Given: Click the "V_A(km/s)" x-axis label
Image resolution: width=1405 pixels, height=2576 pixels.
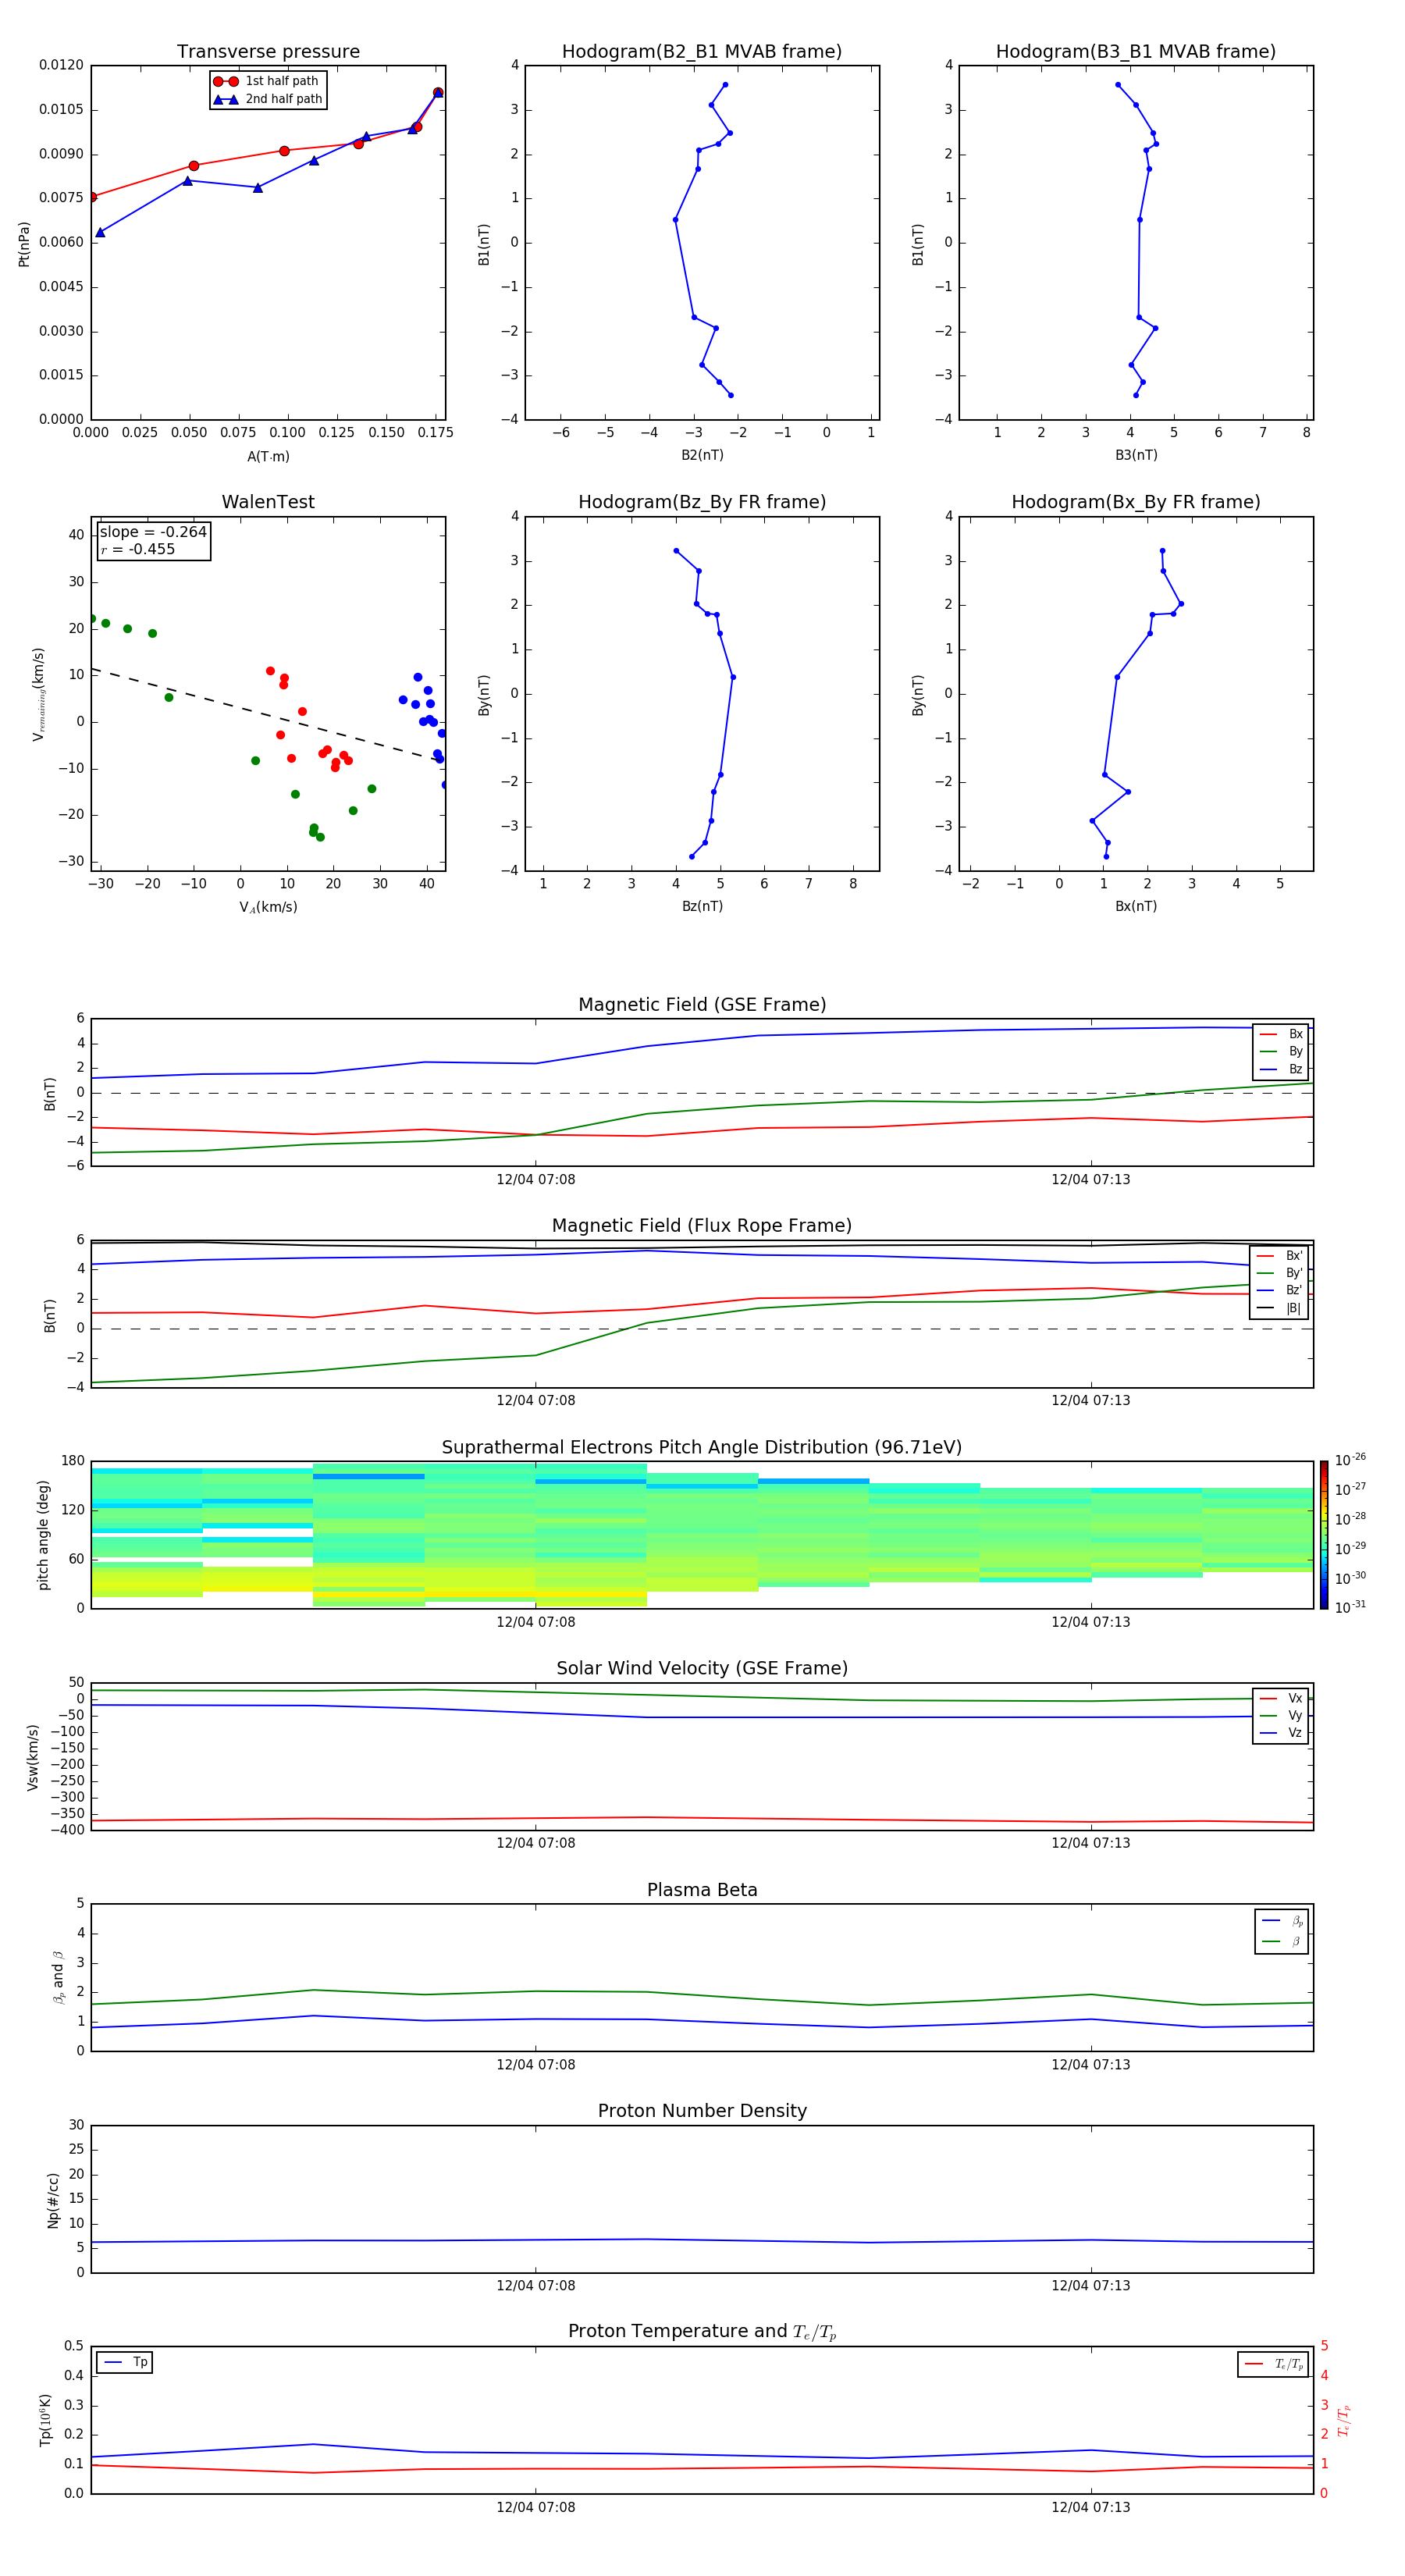Looking at the screenshot, I should 268,907.
